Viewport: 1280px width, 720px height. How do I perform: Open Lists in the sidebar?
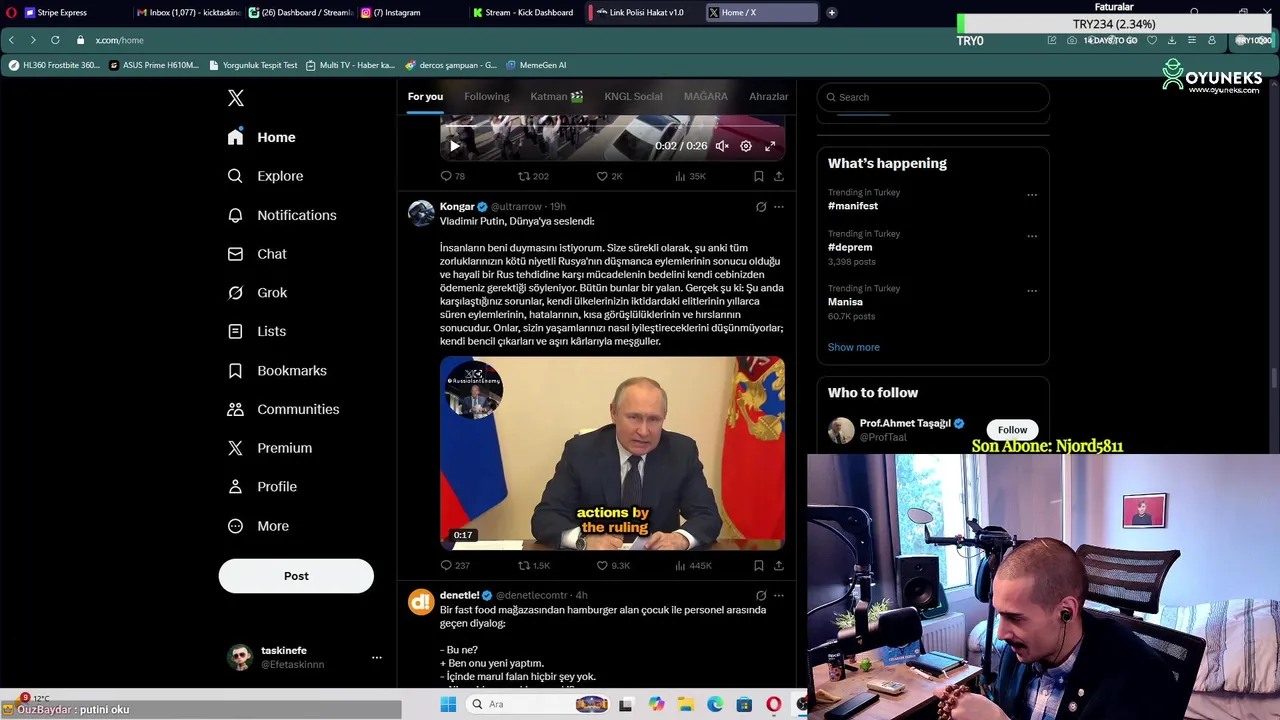point(256,331)
